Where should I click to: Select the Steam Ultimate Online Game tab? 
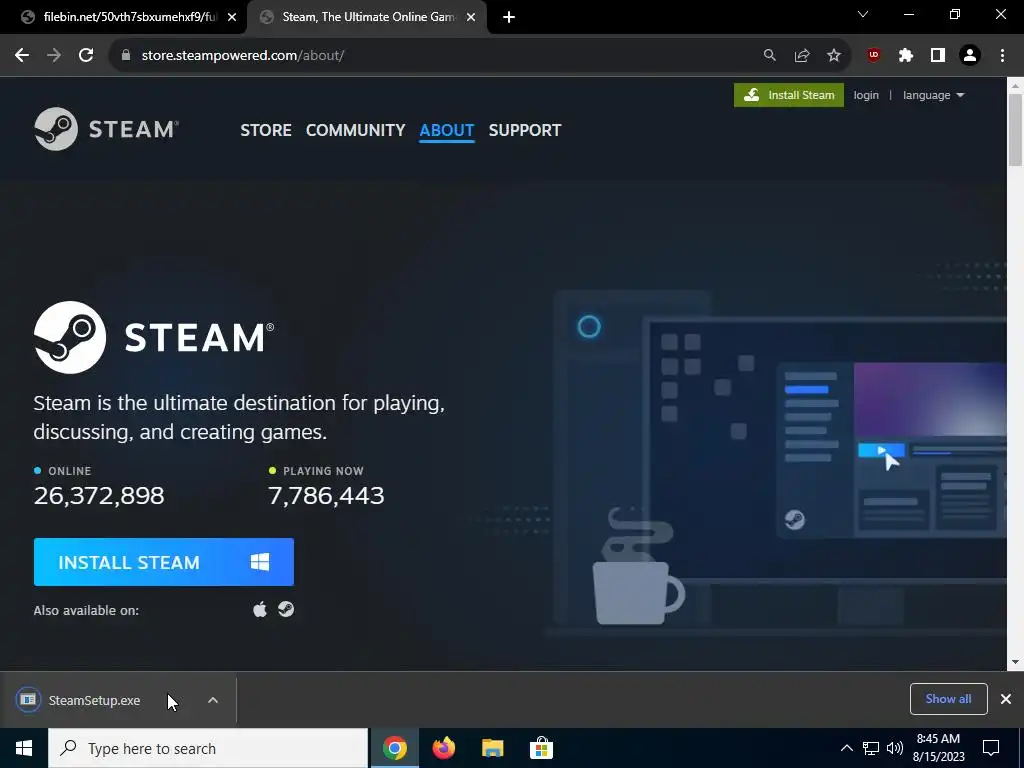point(368,17)
